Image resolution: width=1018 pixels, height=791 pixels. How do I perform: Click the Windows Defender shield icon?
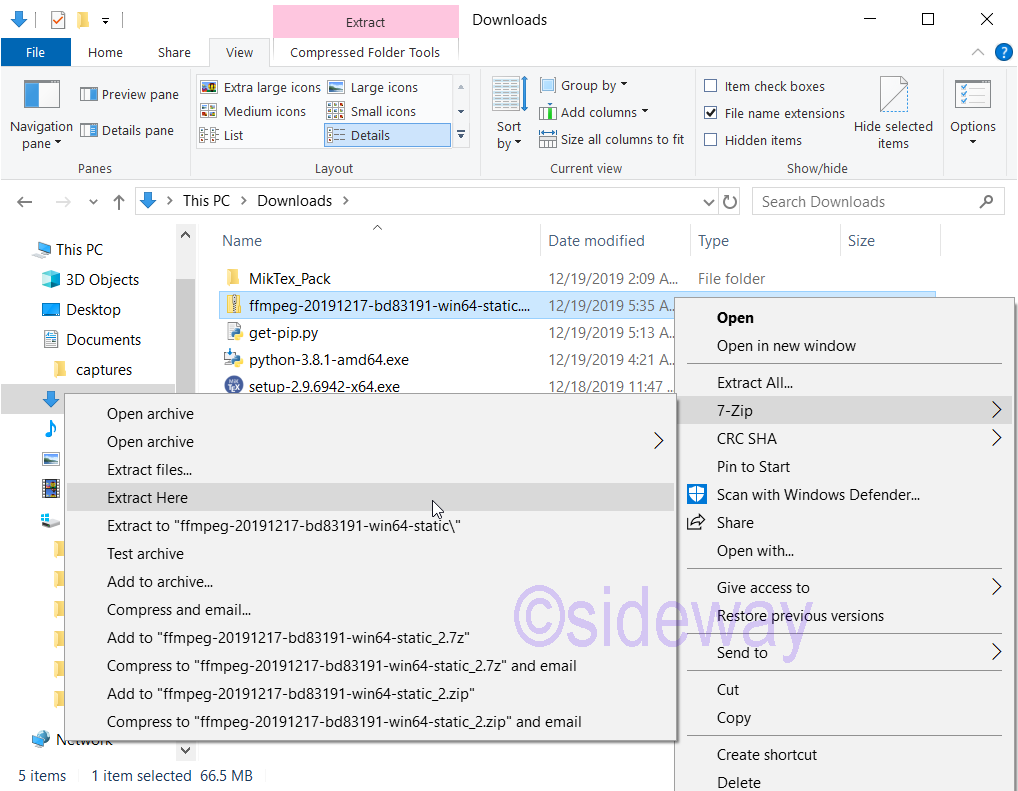point(697,494)
